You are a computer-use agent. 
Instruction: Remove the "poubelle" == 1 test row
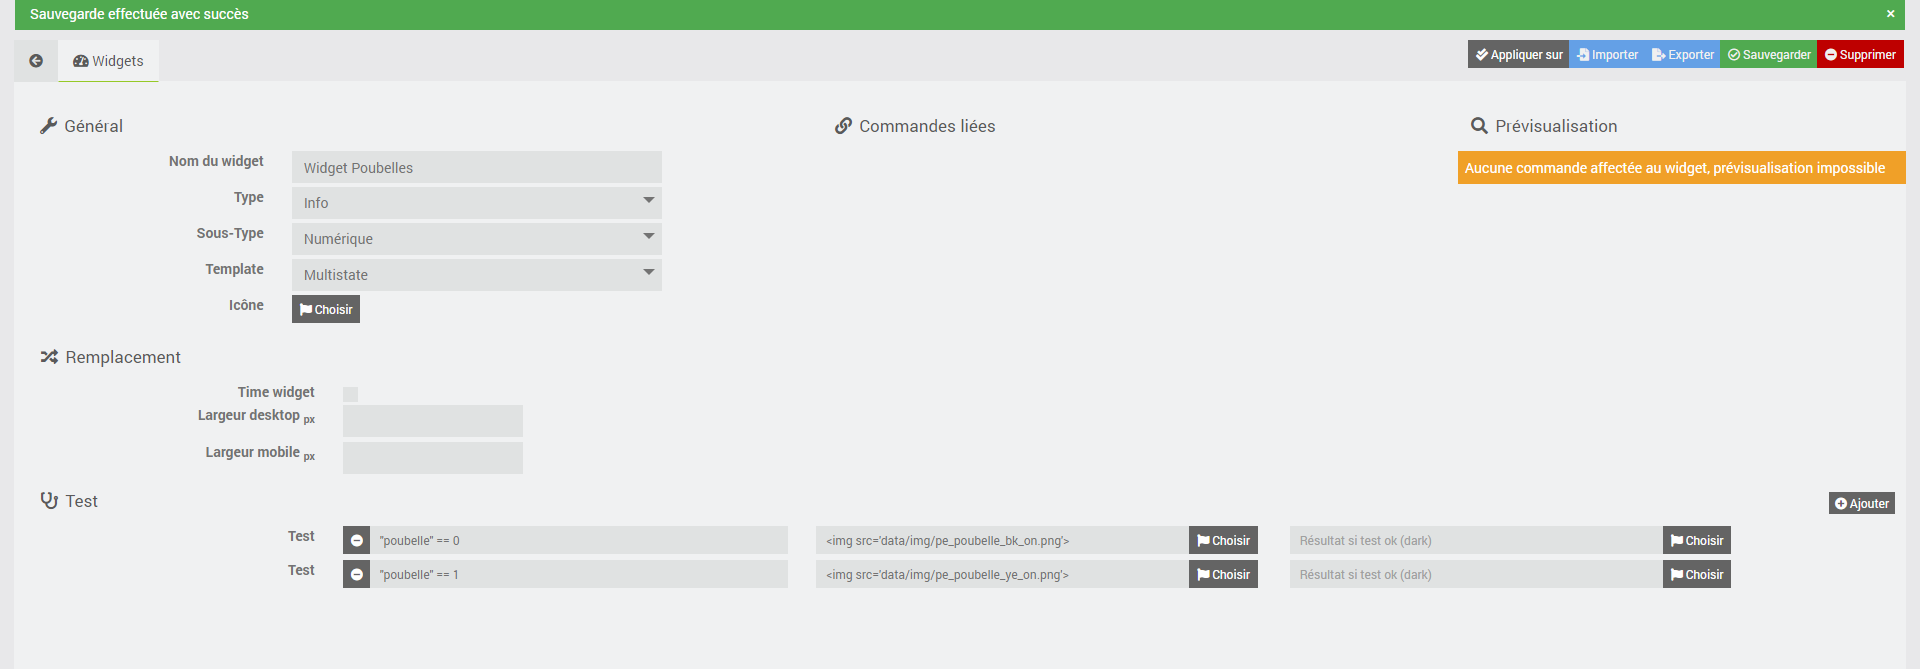click(x=356, y=575)
